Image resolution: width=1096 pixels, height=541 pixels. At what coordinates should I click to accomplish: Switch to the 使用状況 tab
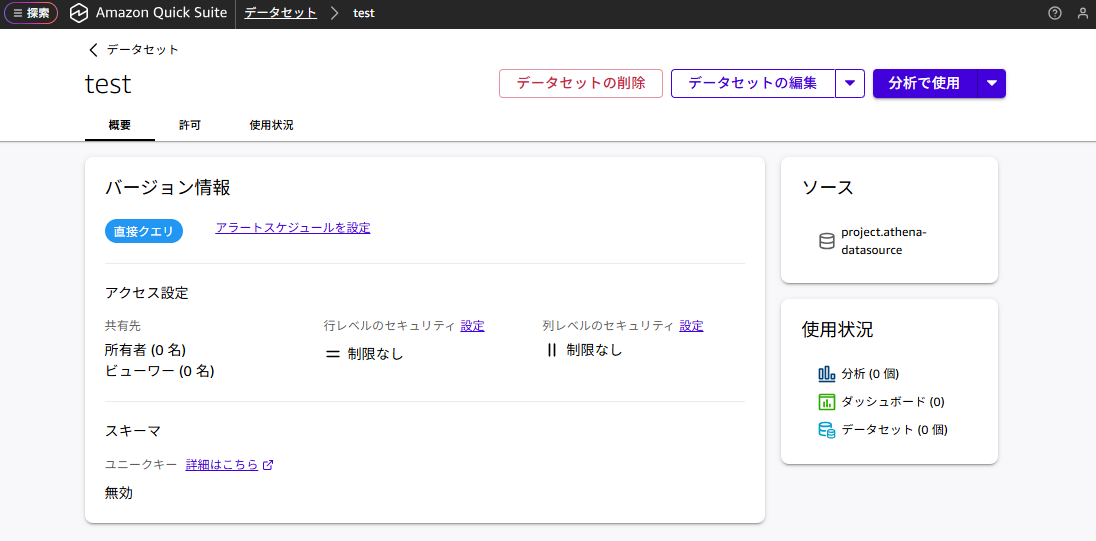pos(271,126)
